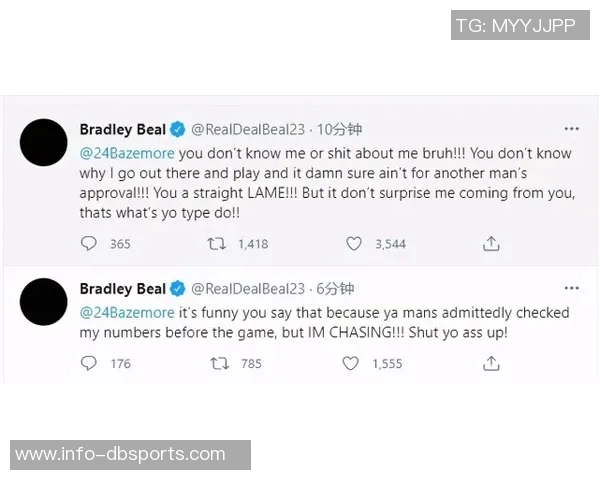Open @24Bazemore mention in first tweet

(x=127, y=153)
